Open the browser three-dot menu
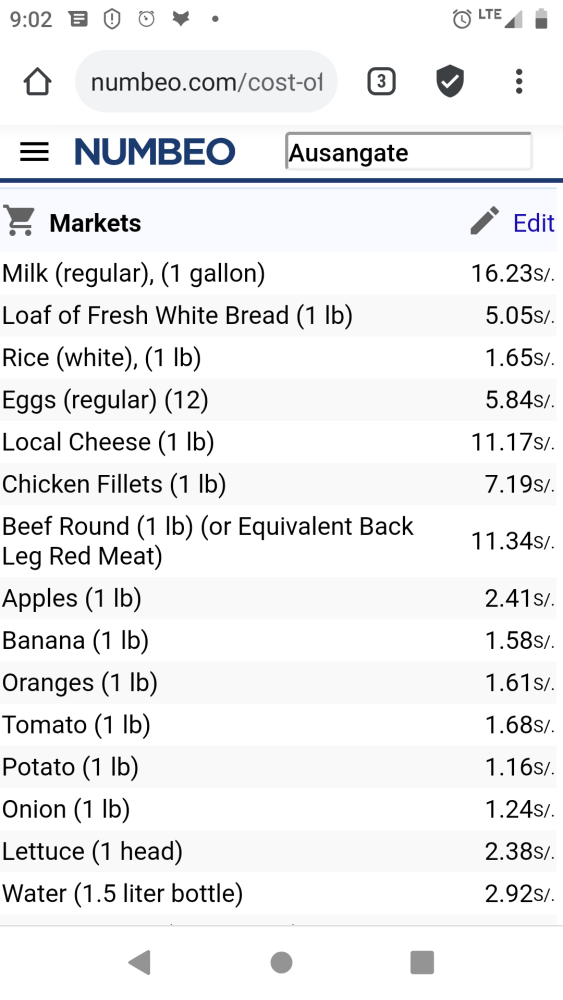The image size is (563, 1000). click(519, 82)
